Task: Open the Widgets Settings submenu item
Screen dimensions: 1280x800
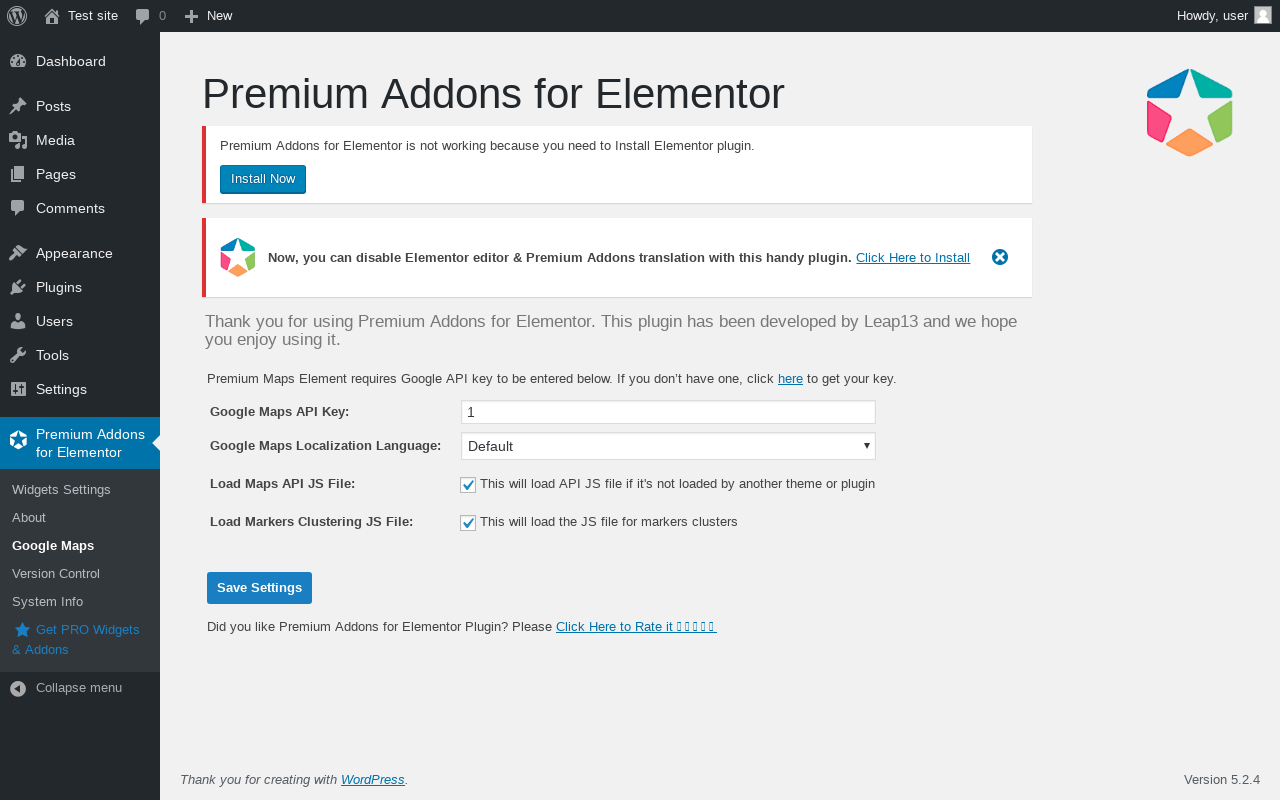Action: (61, 490)
